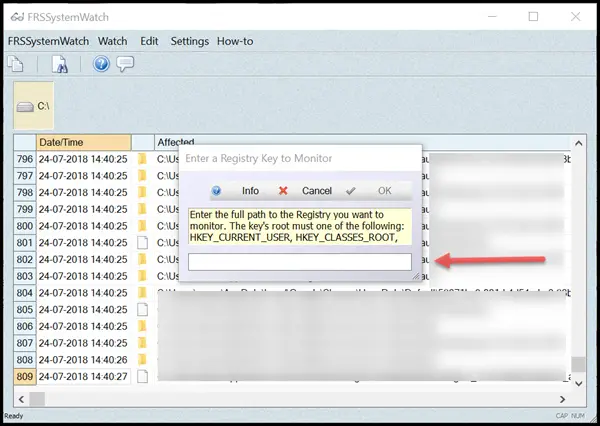Click the timestamp in row 805
This screenshot has width=600, height=426.
tap(83, 310)
